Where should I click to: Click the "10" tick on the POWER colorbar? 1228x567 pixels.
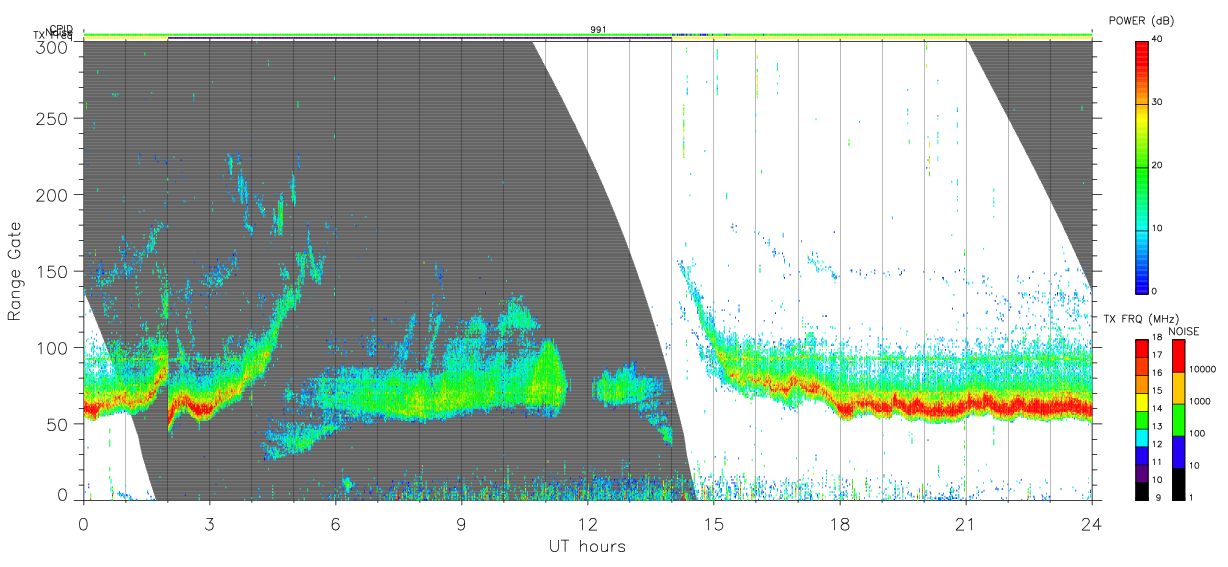point(1158,229)
